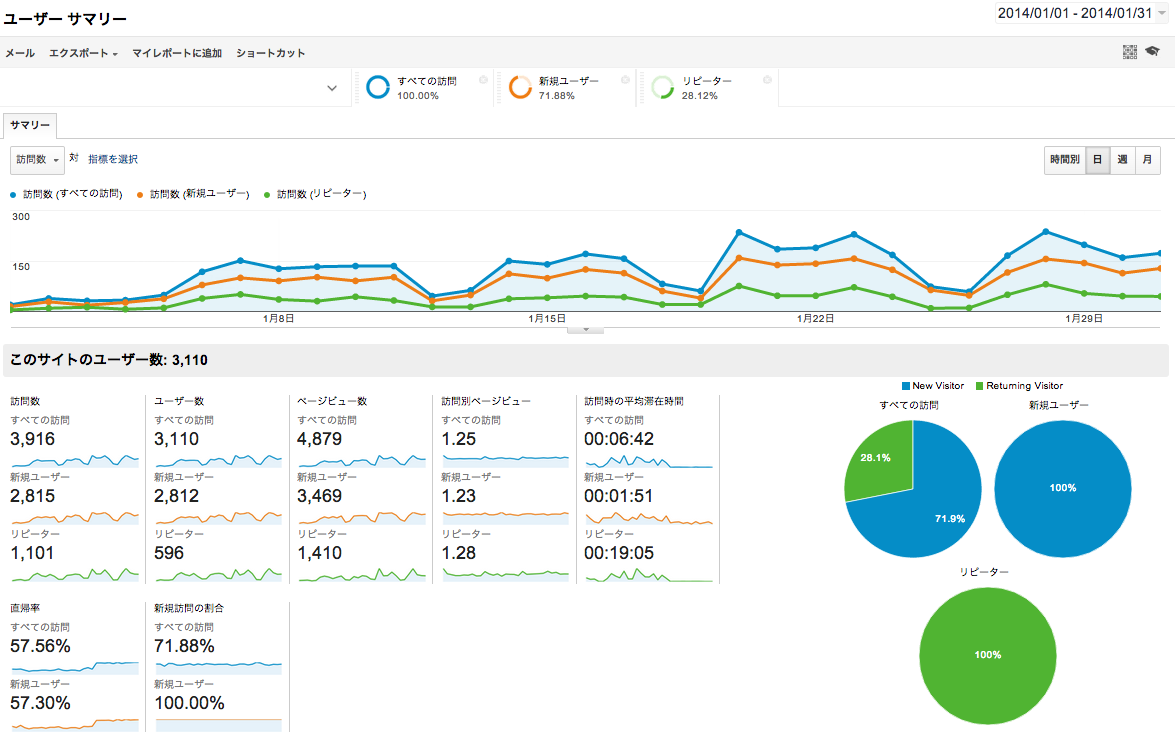Click the 新規ユーザー 滞在時間 00:01:51
This screenshot has height=732, width=1175.
[x=619, y=496]
